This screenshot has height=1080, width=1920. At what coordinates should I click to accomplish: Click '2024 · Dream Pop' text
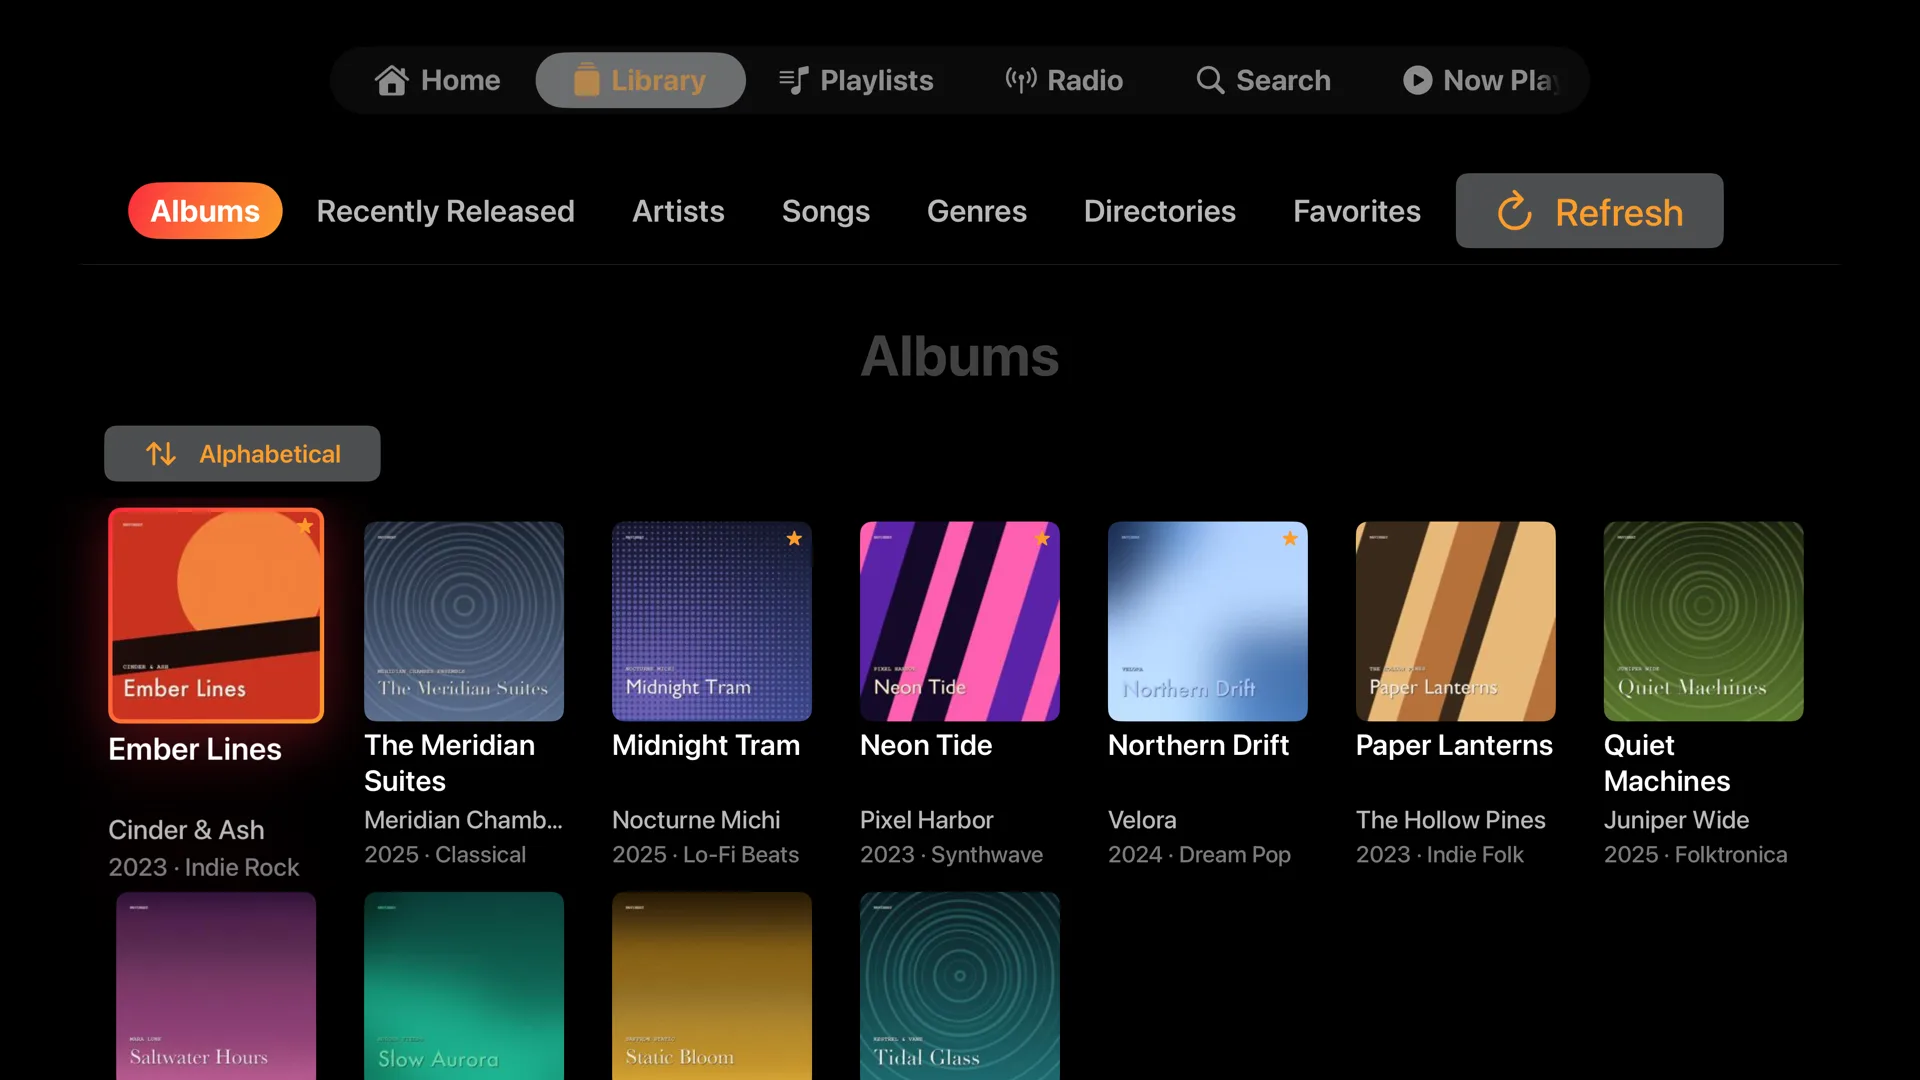pos(1199,855)
